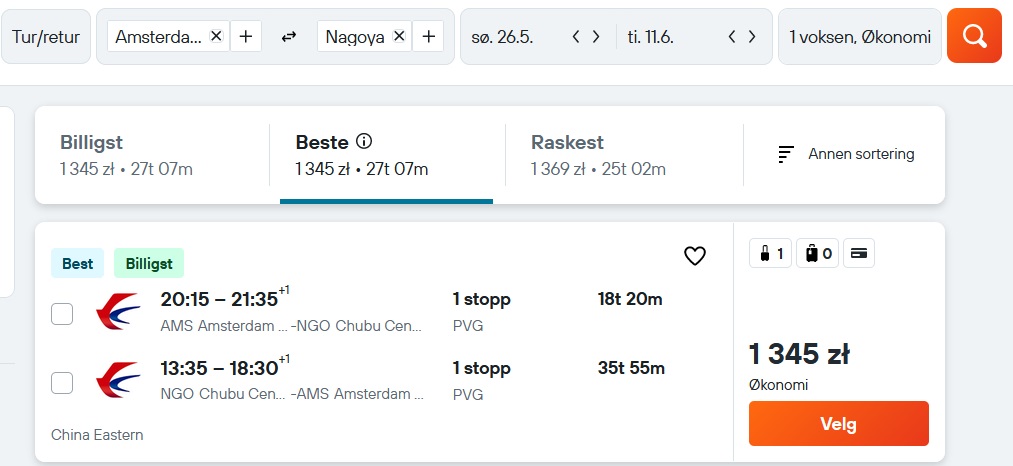Open the Tur/retur trip type dropdown
Image resolution: width=1013 pixels, height=466 pixels.
click(x=46, y=37)
